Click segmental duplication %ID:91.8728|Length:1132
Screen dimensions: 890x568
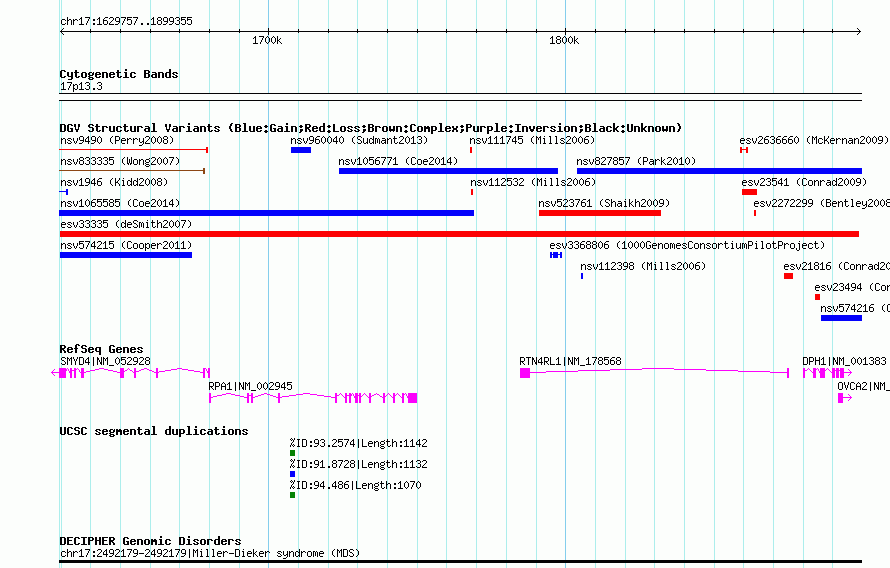coord(358,464)
